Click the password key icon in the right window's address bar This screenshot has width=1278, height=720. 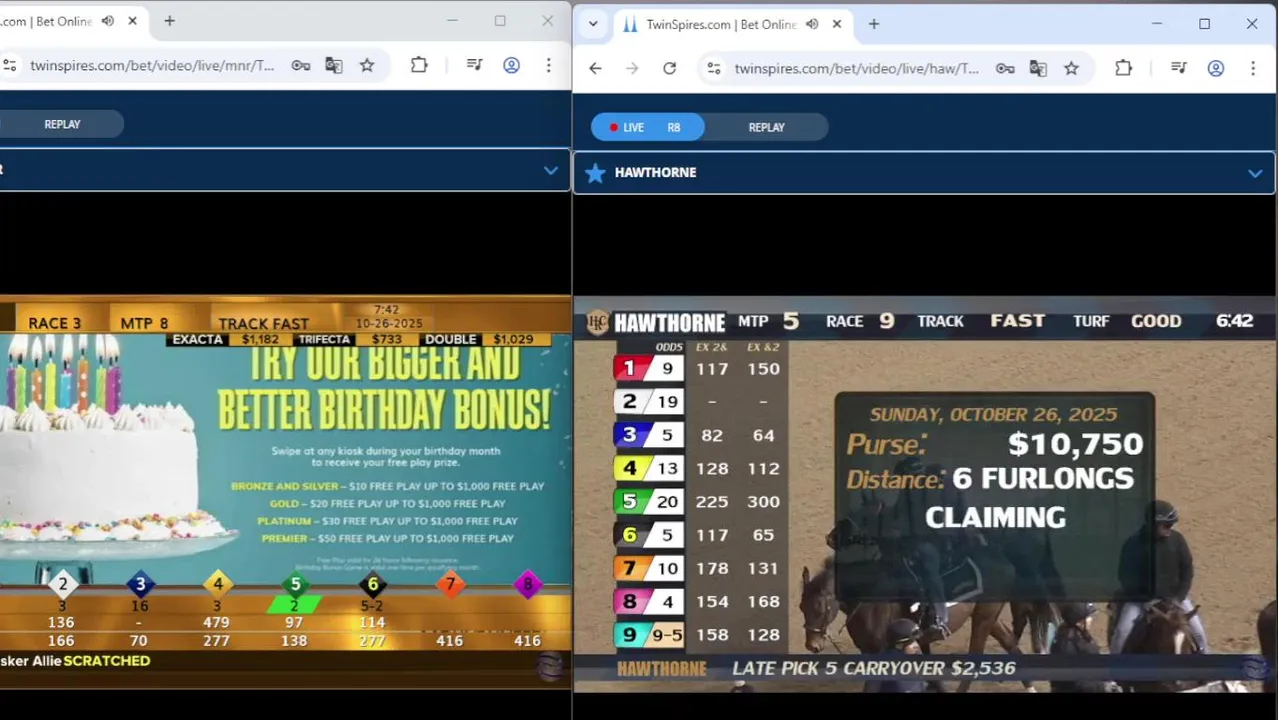(x=1005, y=68)
